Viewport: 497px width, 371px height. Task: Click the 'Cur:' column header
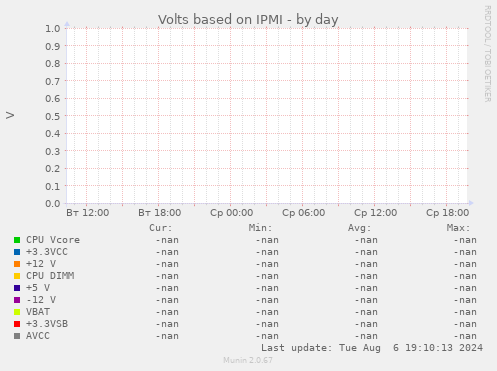coord(161,228)
